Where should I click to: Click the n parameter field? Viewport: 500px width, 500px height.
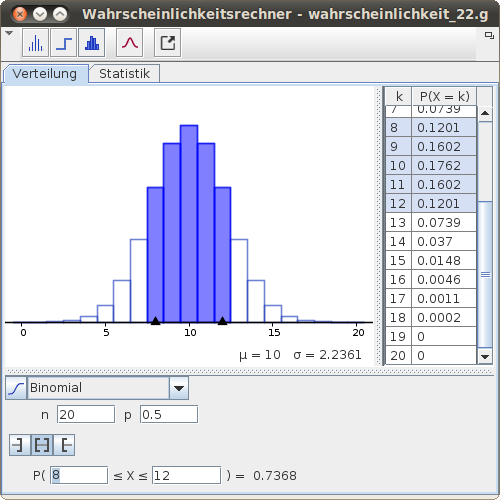[x=86, y=415]
